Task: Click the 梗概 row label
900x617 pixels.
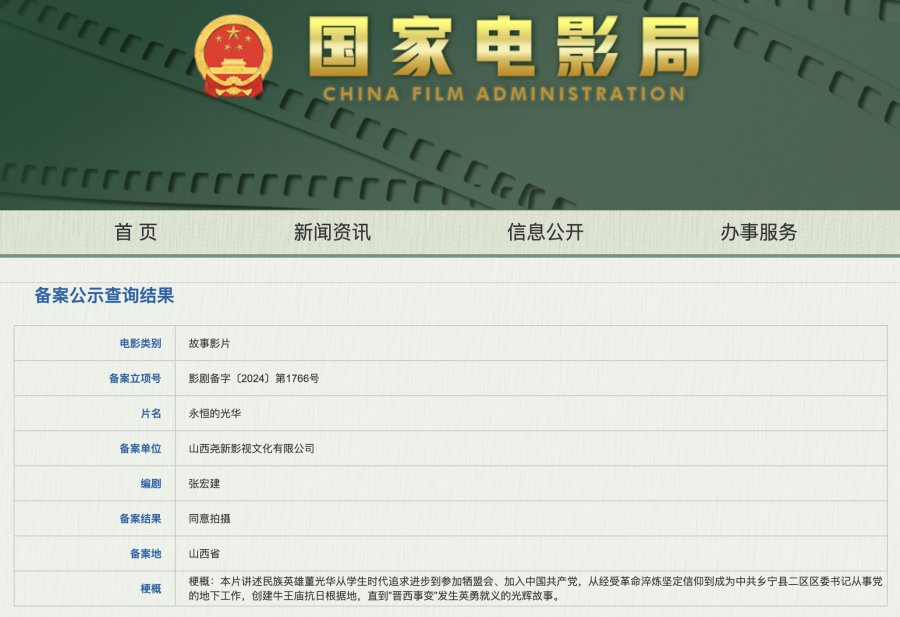Action: tap(151, 588)
